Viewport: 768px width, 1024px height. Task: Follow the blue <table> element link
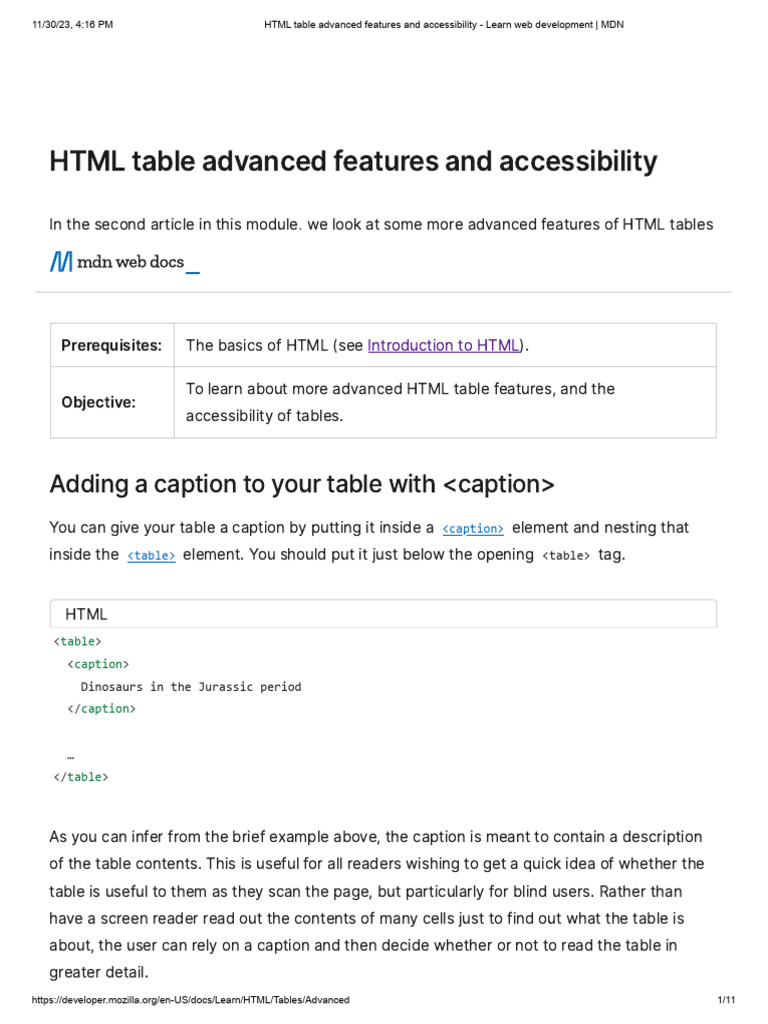coord(151,556)
